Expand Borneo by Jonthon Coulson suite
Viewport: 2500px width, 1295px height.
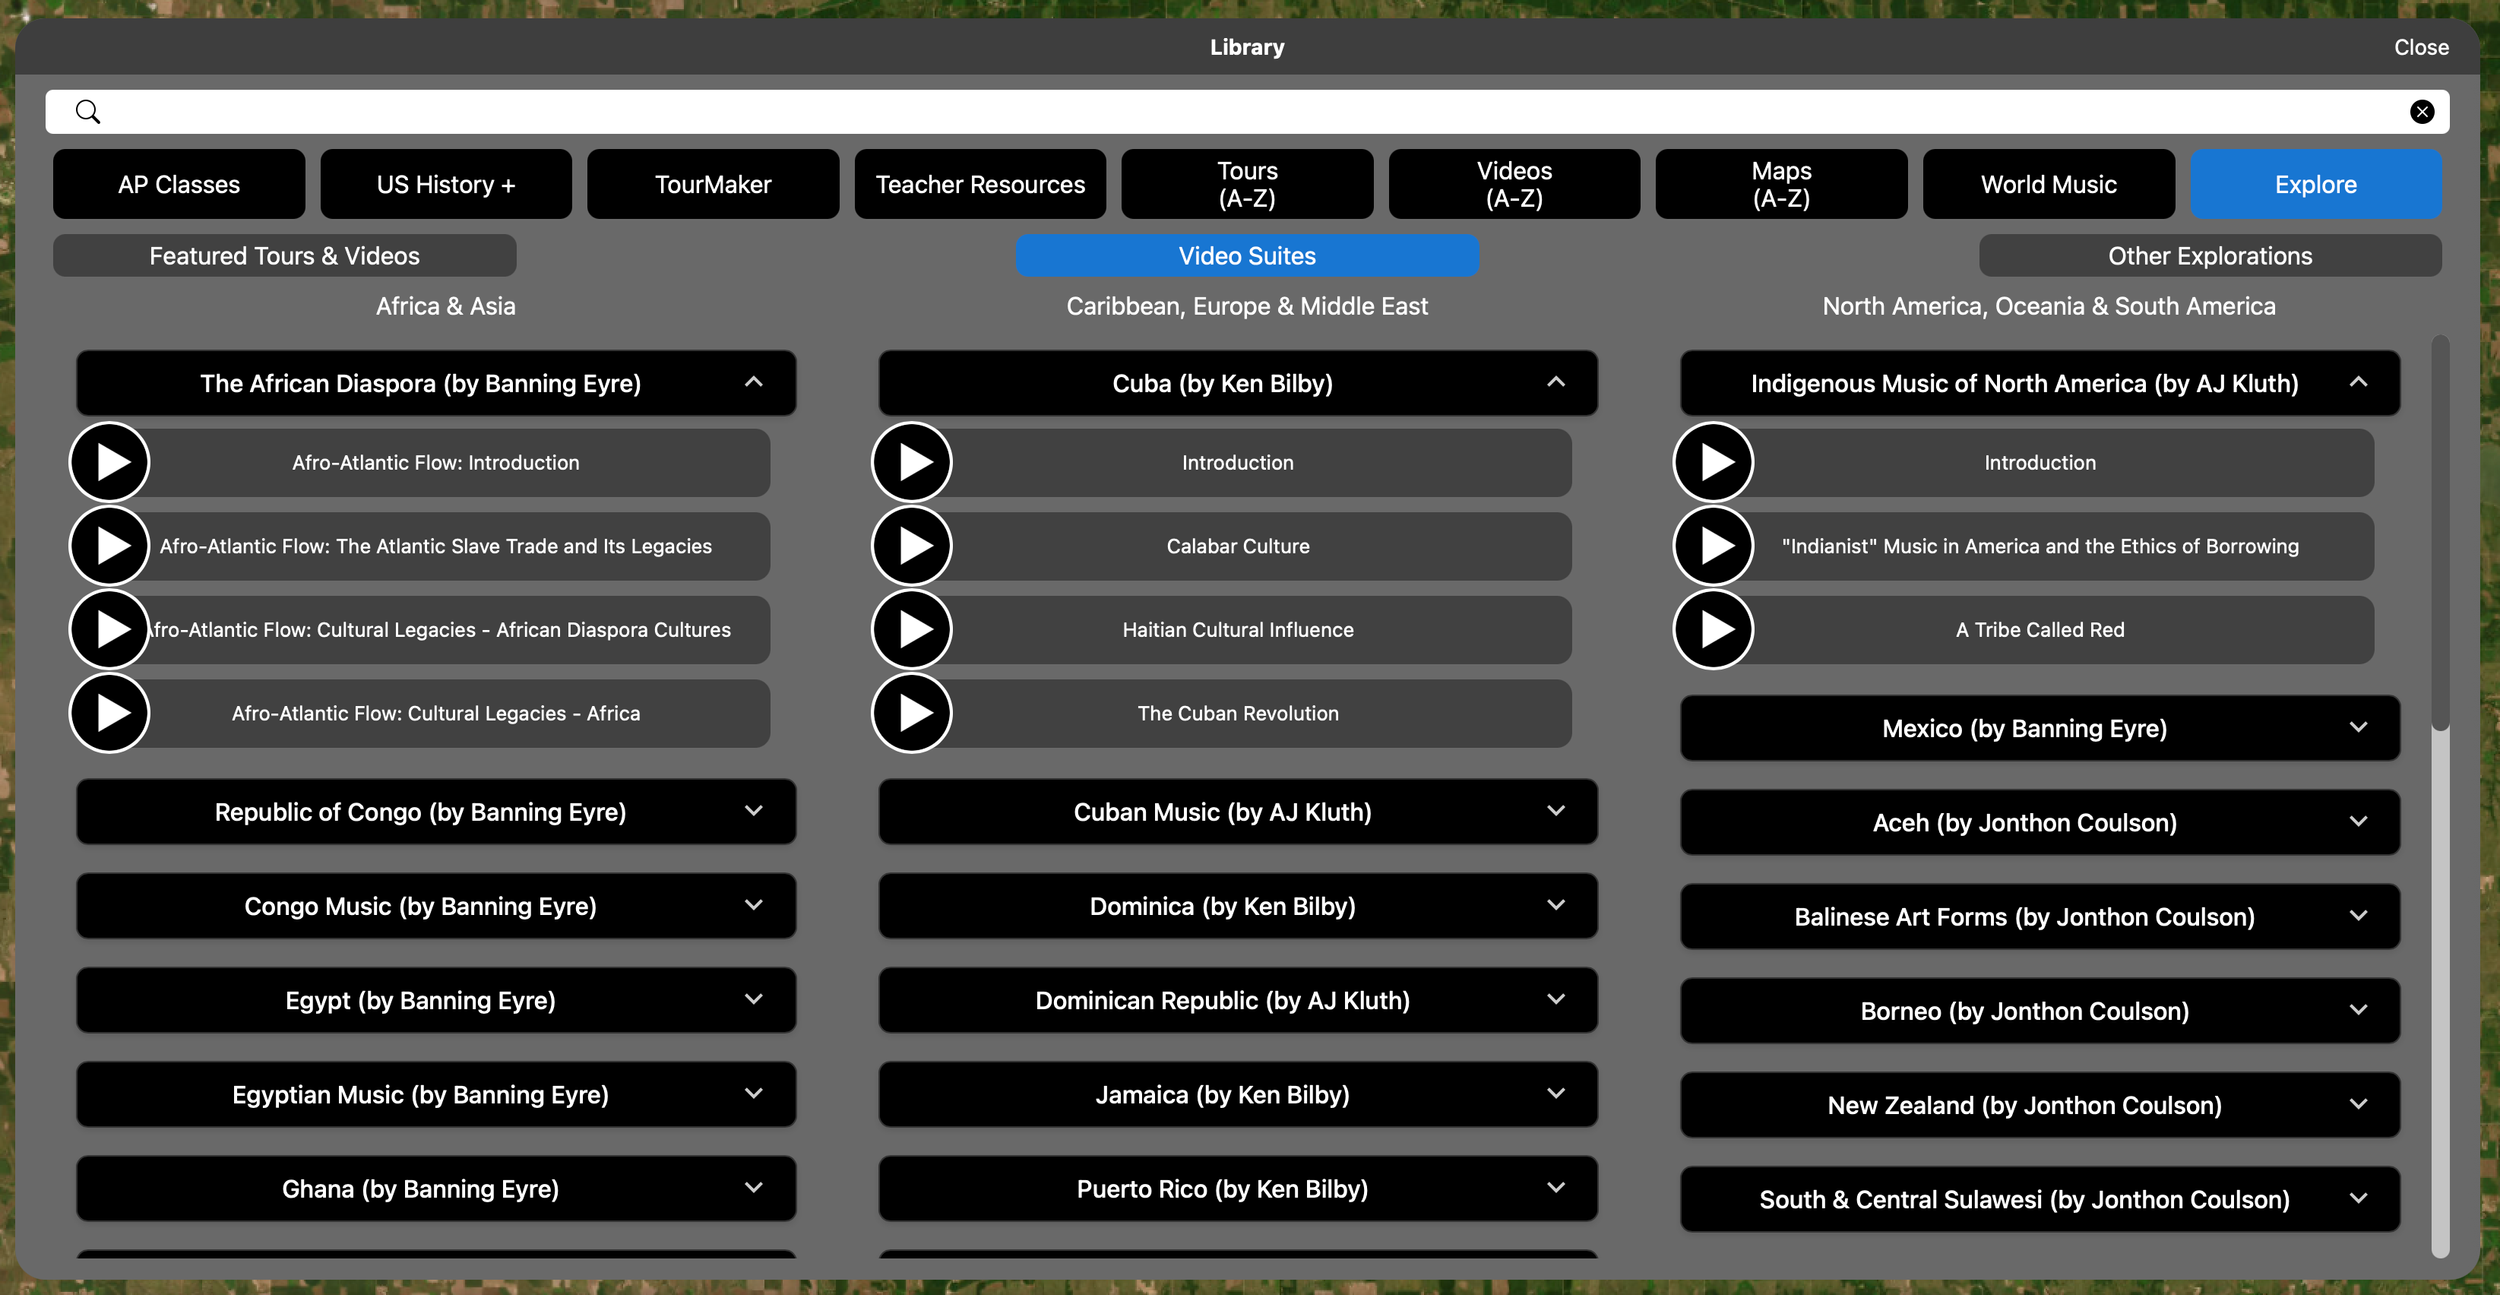(x=2358, y=1011)
